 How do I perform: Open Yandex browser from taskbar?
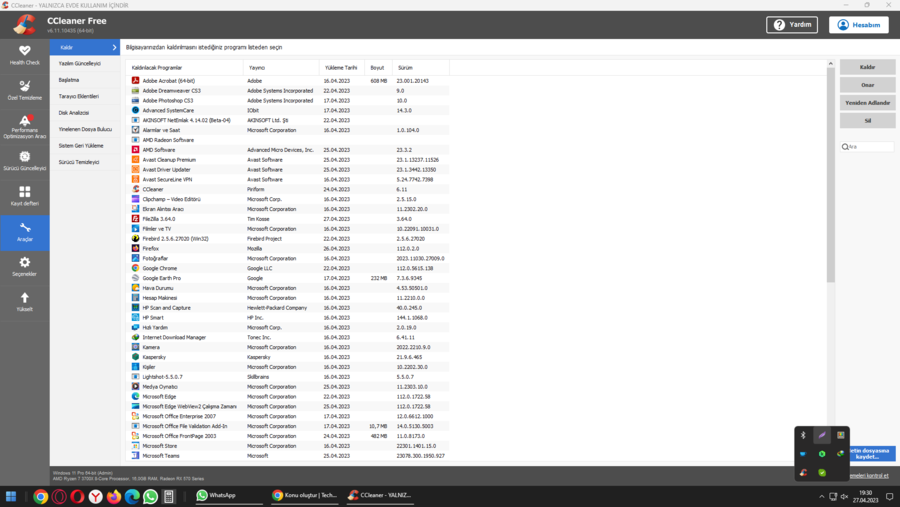click(x=95, y=497)
